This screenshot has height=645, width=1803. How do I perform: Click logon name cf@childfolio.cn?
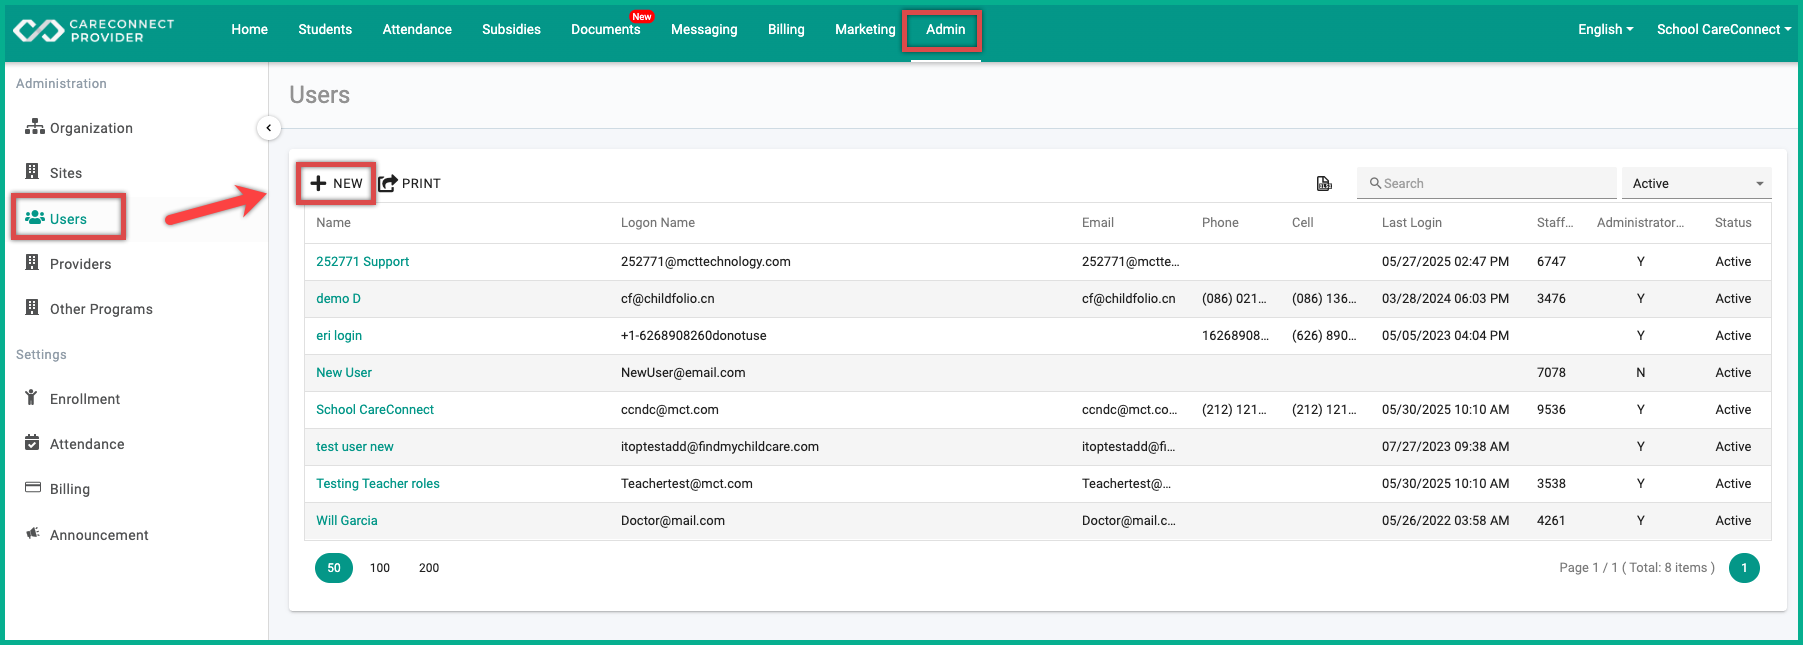pyautogui.click(x=667, y=298)
